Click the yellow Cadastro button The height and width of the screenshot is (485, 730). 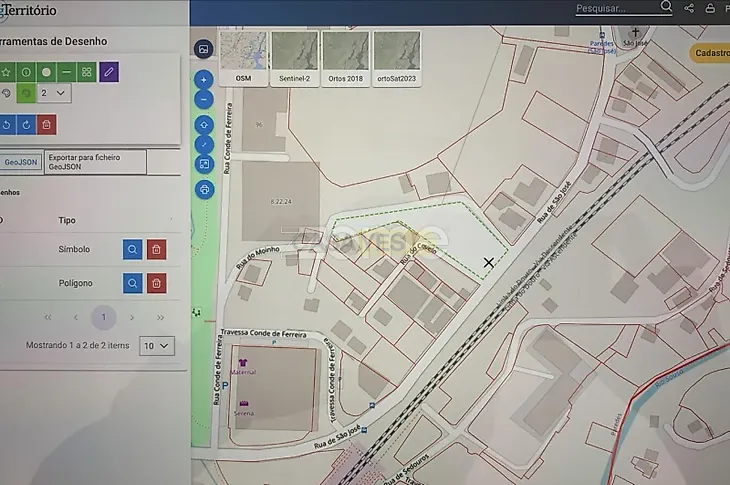click(x=710, y=53)
